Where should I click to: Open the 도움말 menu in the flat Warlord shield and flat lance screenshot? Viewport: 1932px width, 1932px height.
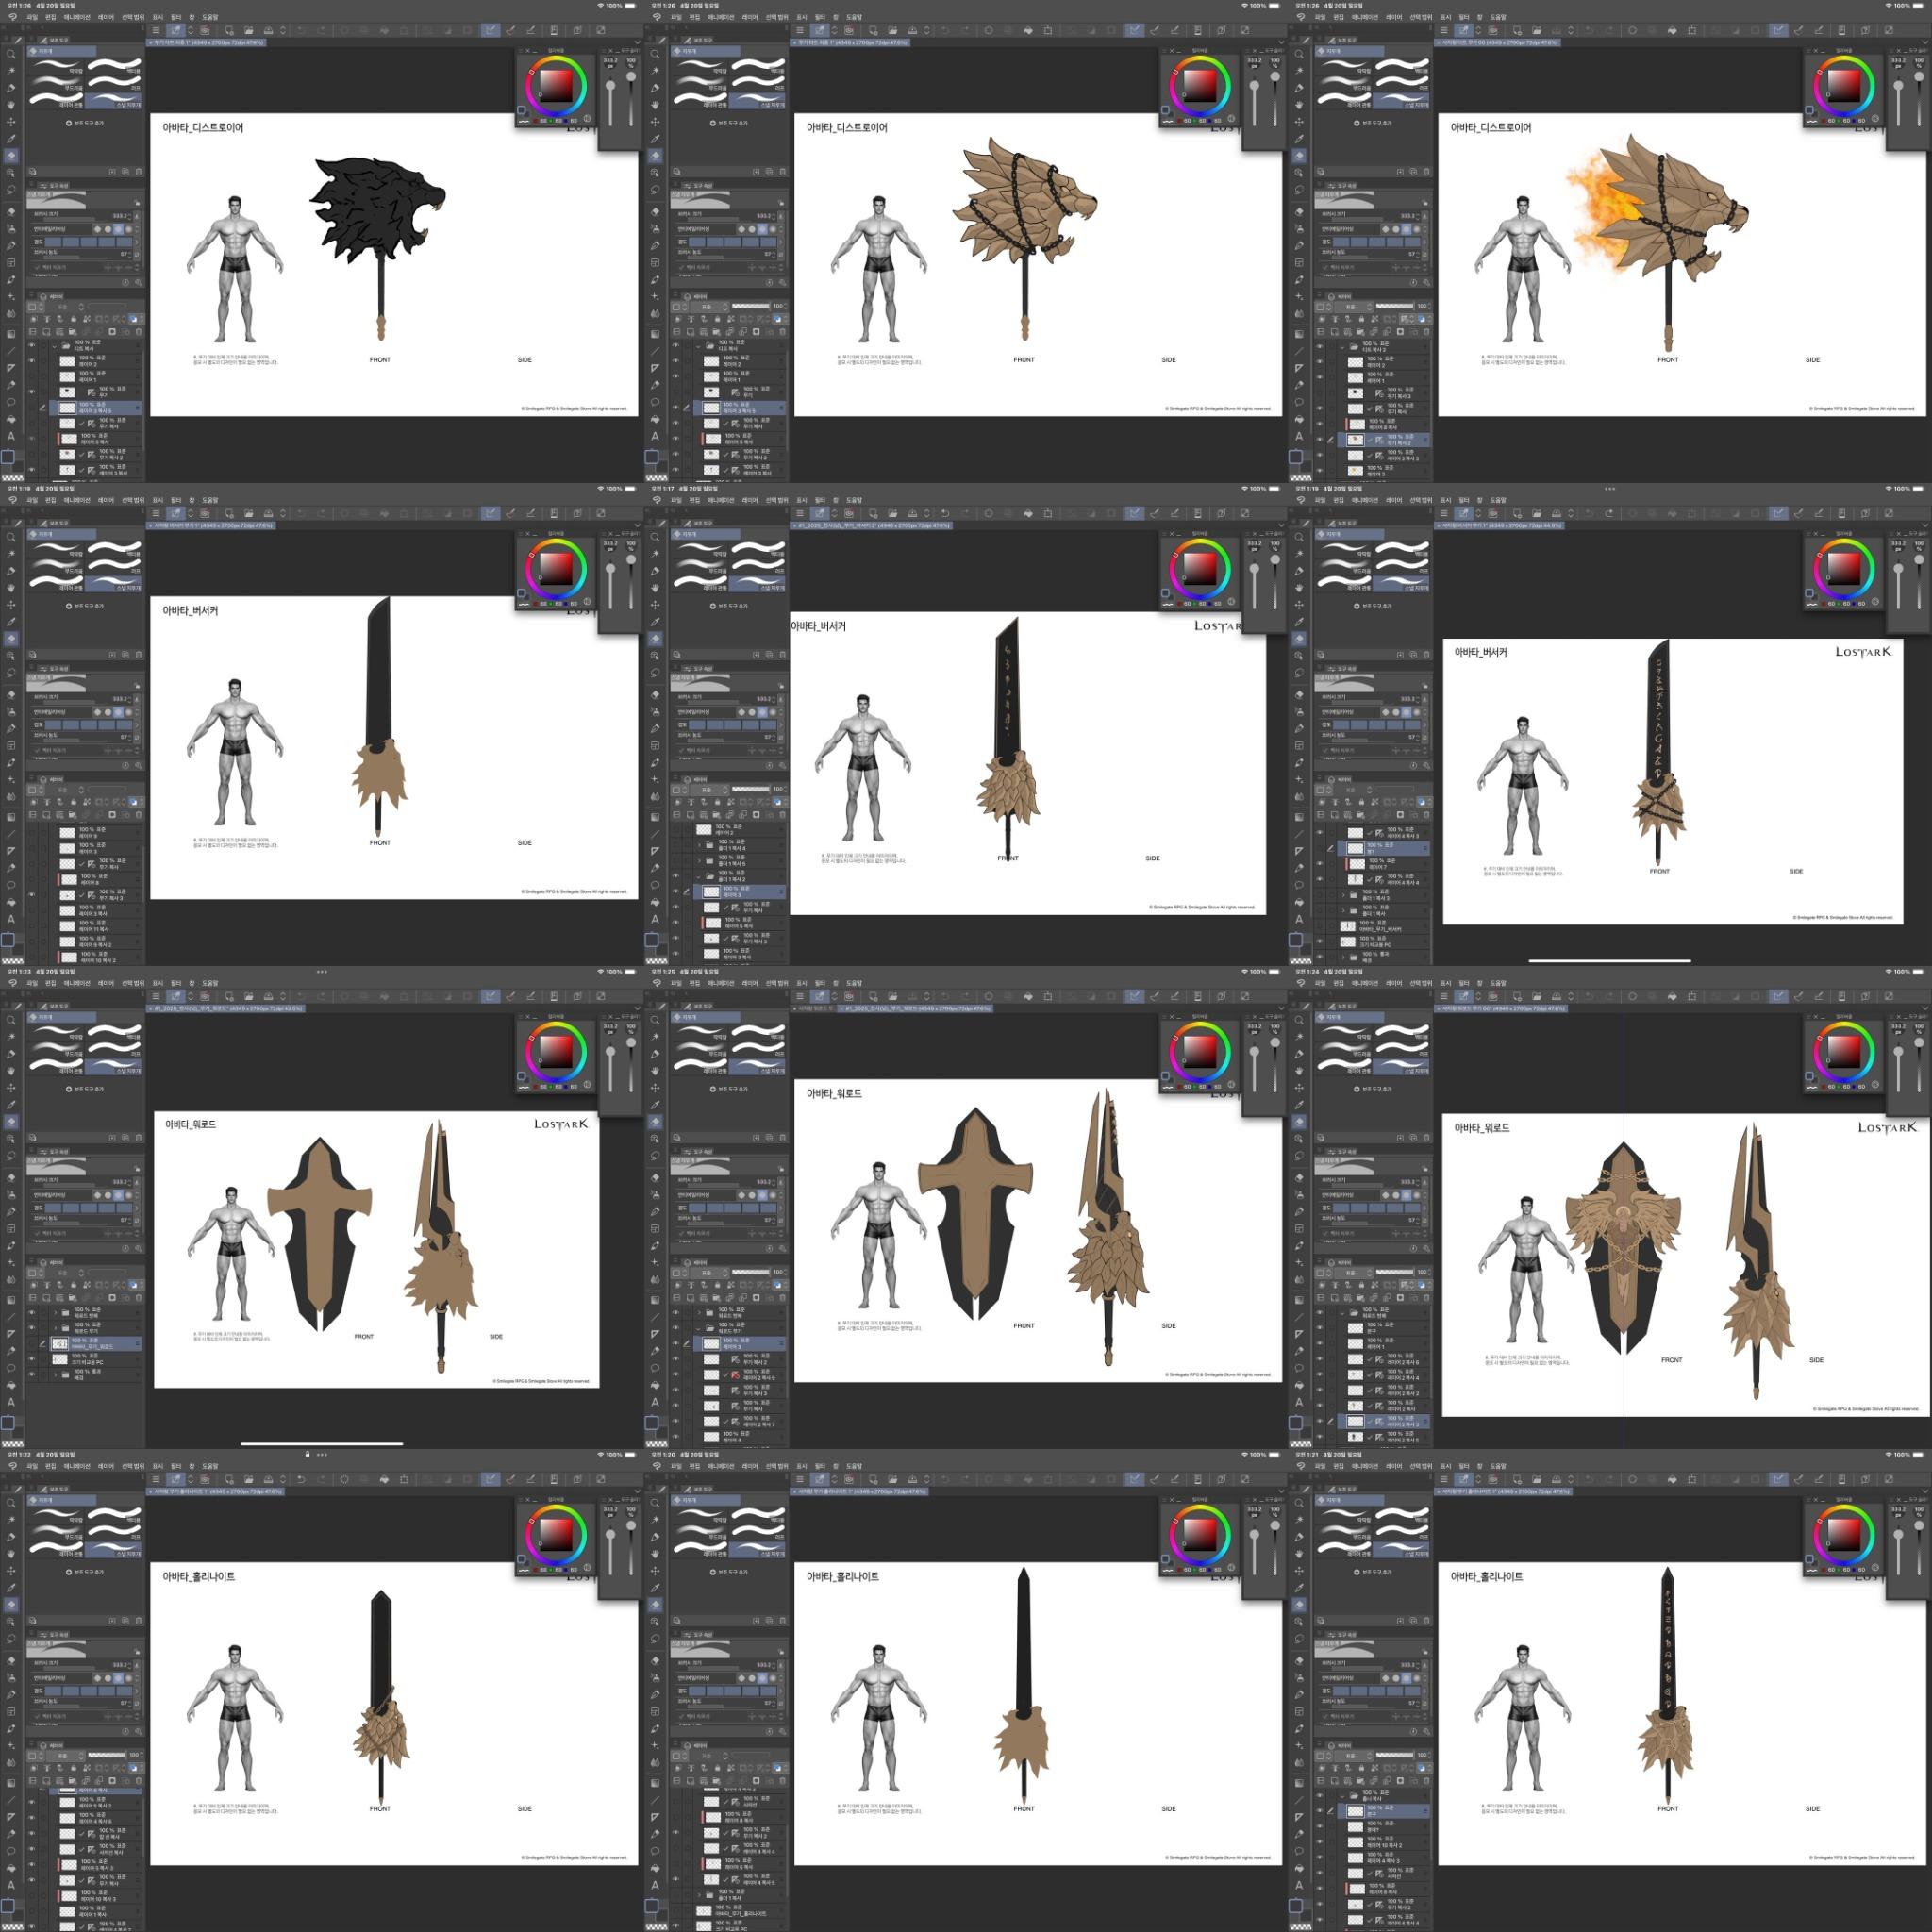pyautogui.click(x=210, y=983)
